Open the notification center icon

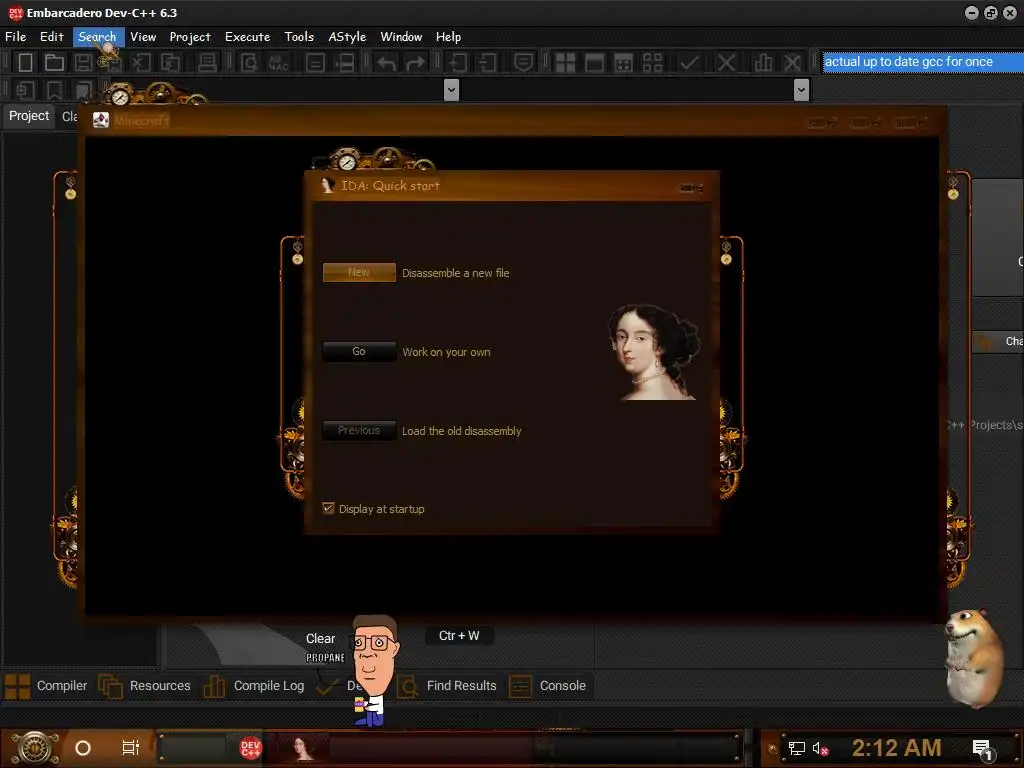[983, 750]
